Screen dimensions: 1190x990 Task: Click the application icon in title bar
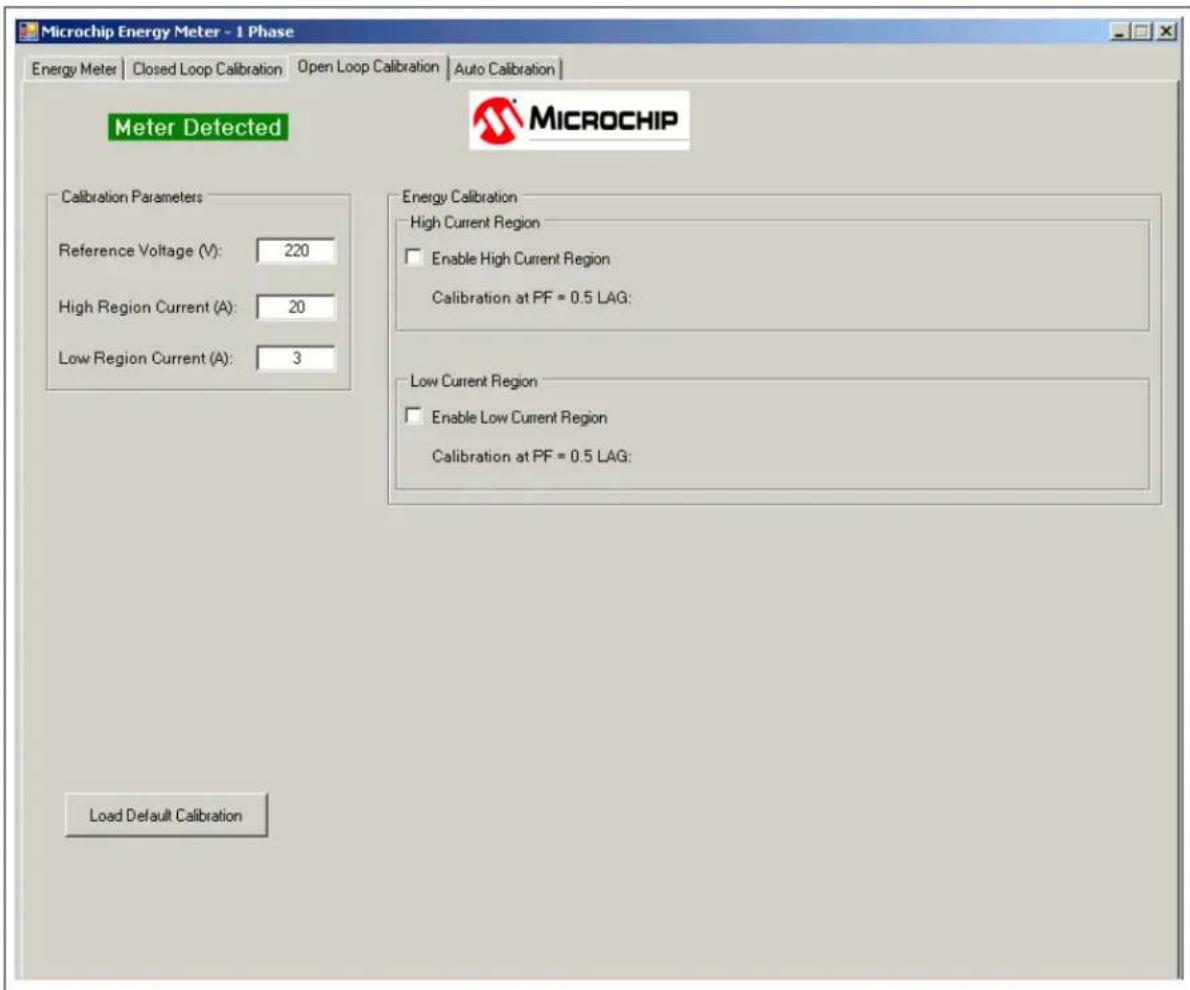tap(29, 31)
